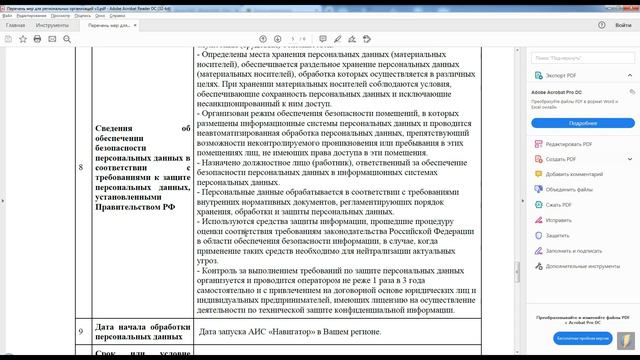The height and width of the screenshot is (360, 640).
Task: Click the bold text Правительством РФ
Action: pyautogui.click(x=135, y=207)
